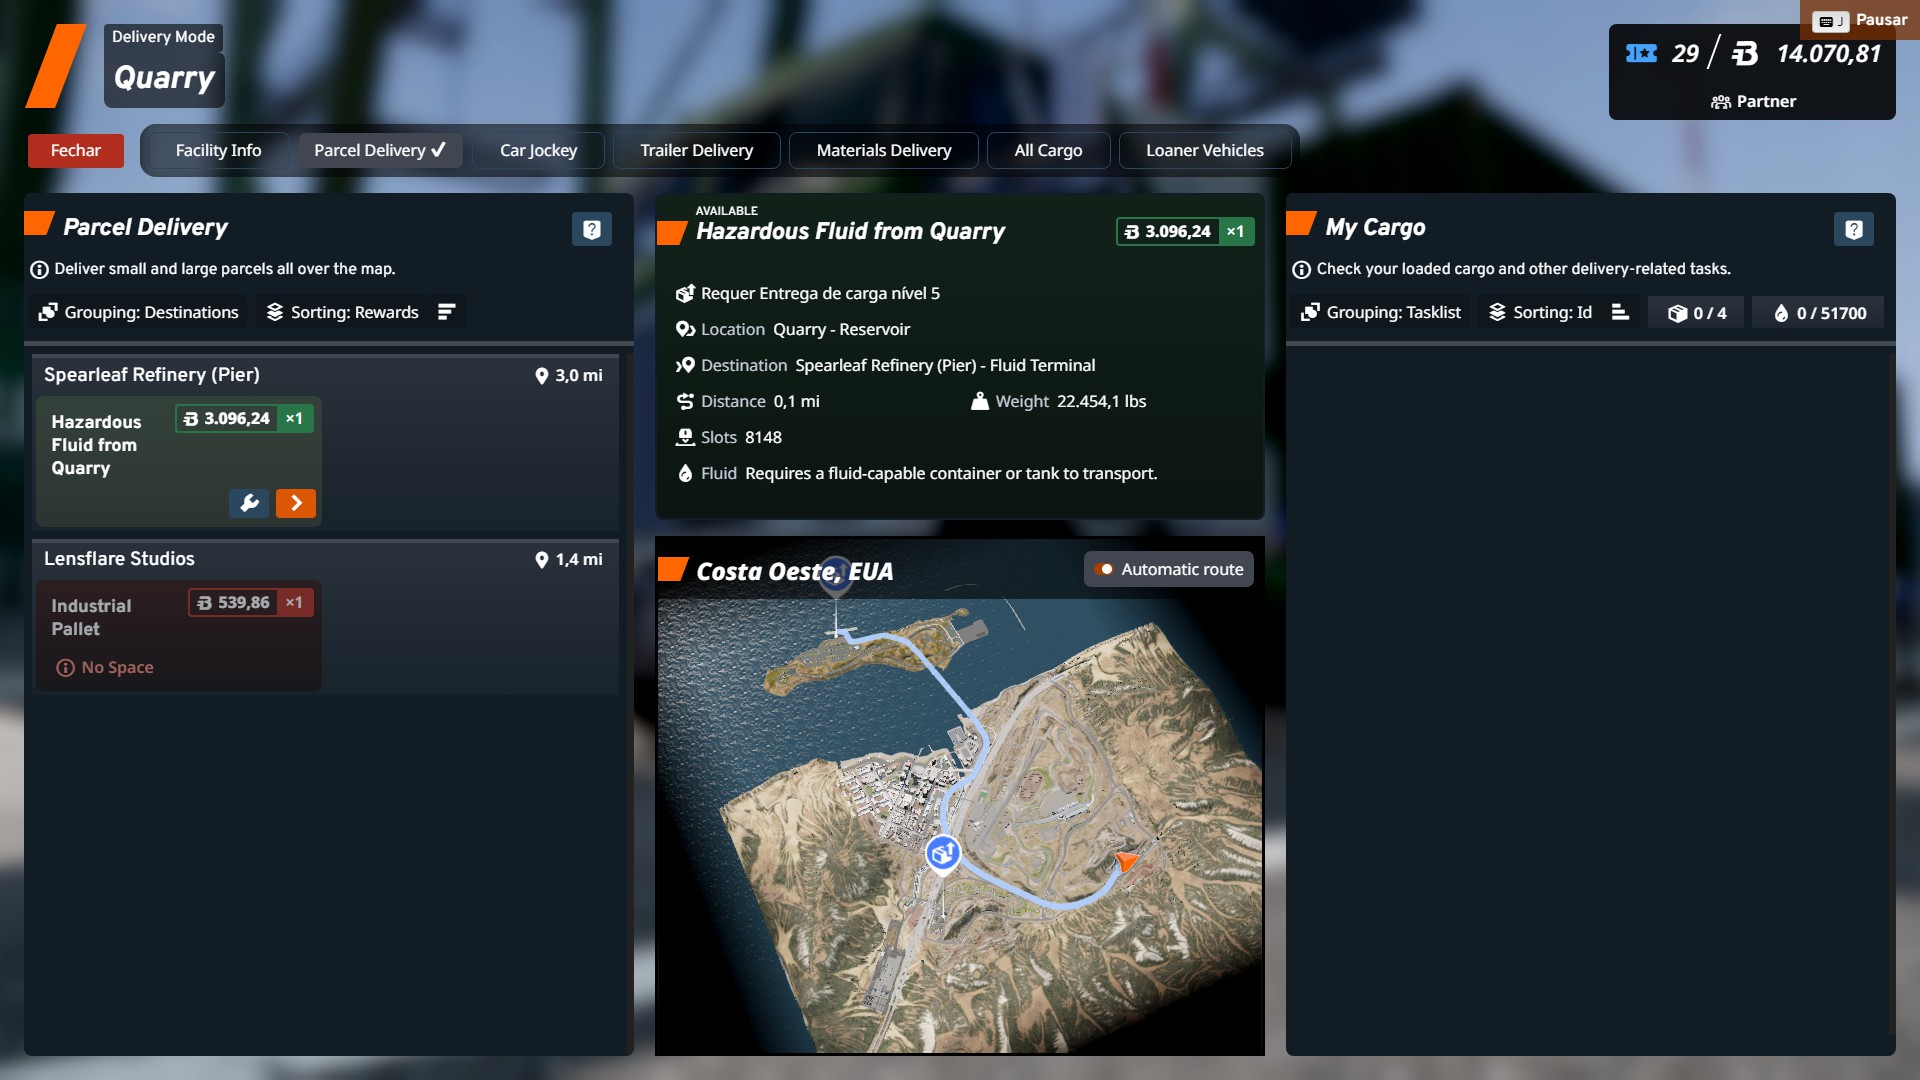The width and height of the screenshot is (1920, 1080).
Task: Toggle the Automatic route switch
Action: [1104, 569]
